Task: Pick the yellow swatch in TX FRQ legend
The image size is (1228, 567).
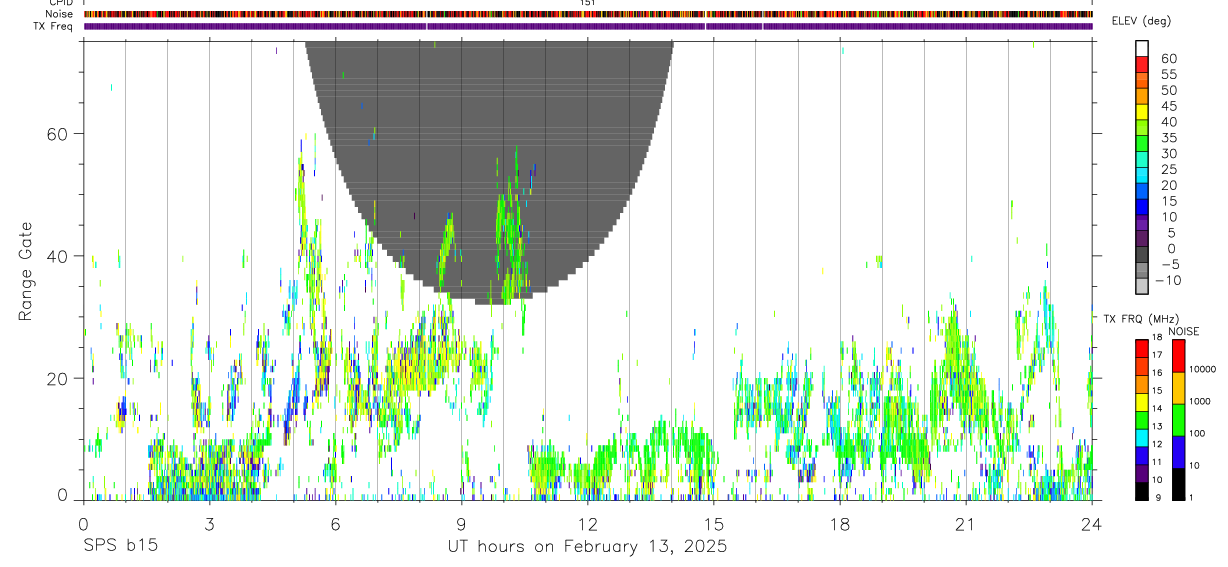Action: coord(1142,402)
